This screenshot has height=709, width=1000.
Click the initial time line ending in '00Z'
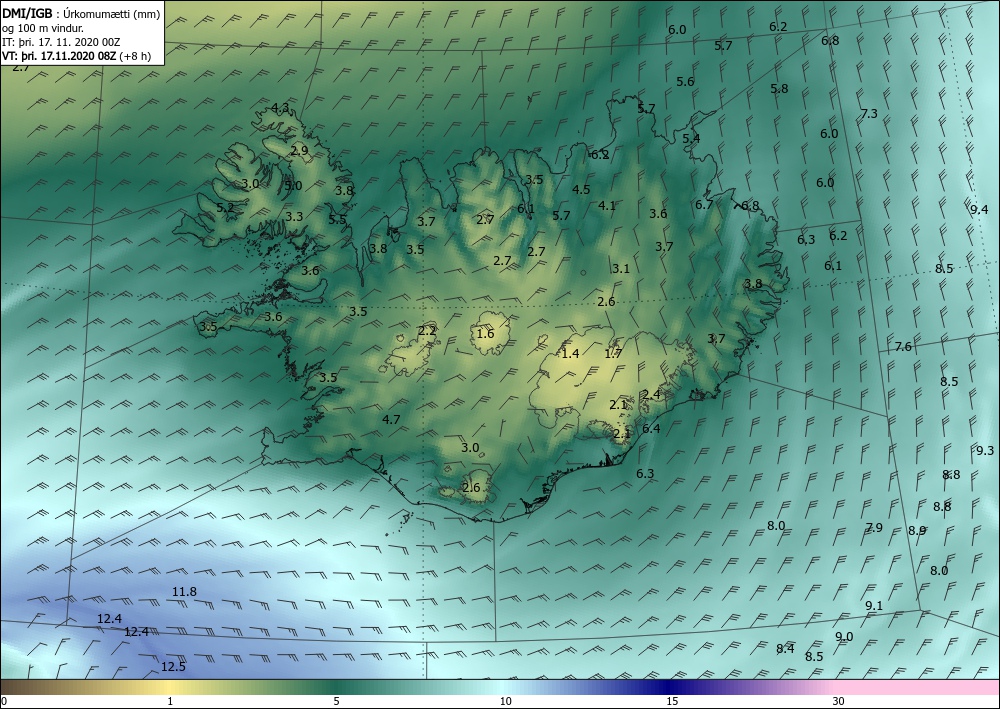tap(62, 42)
